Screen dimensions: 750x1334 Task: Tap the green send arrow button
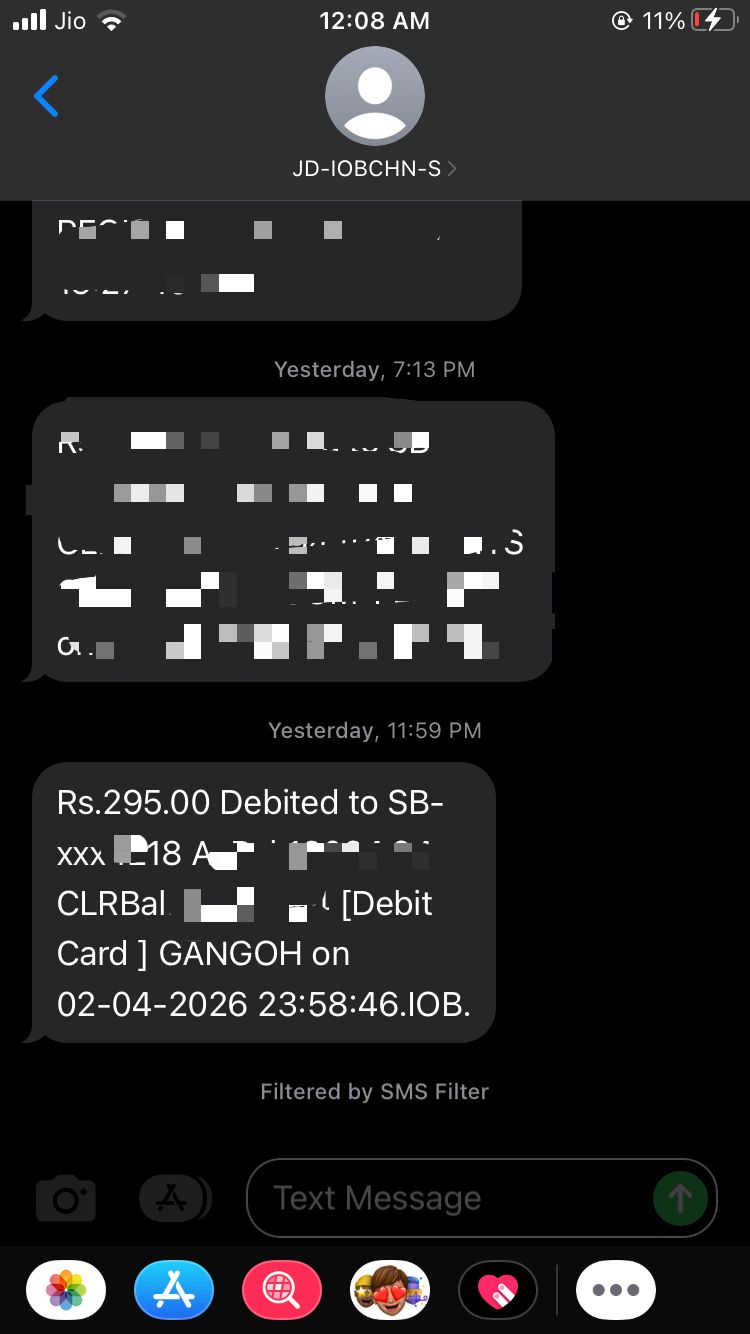[x=680, y=1198]
